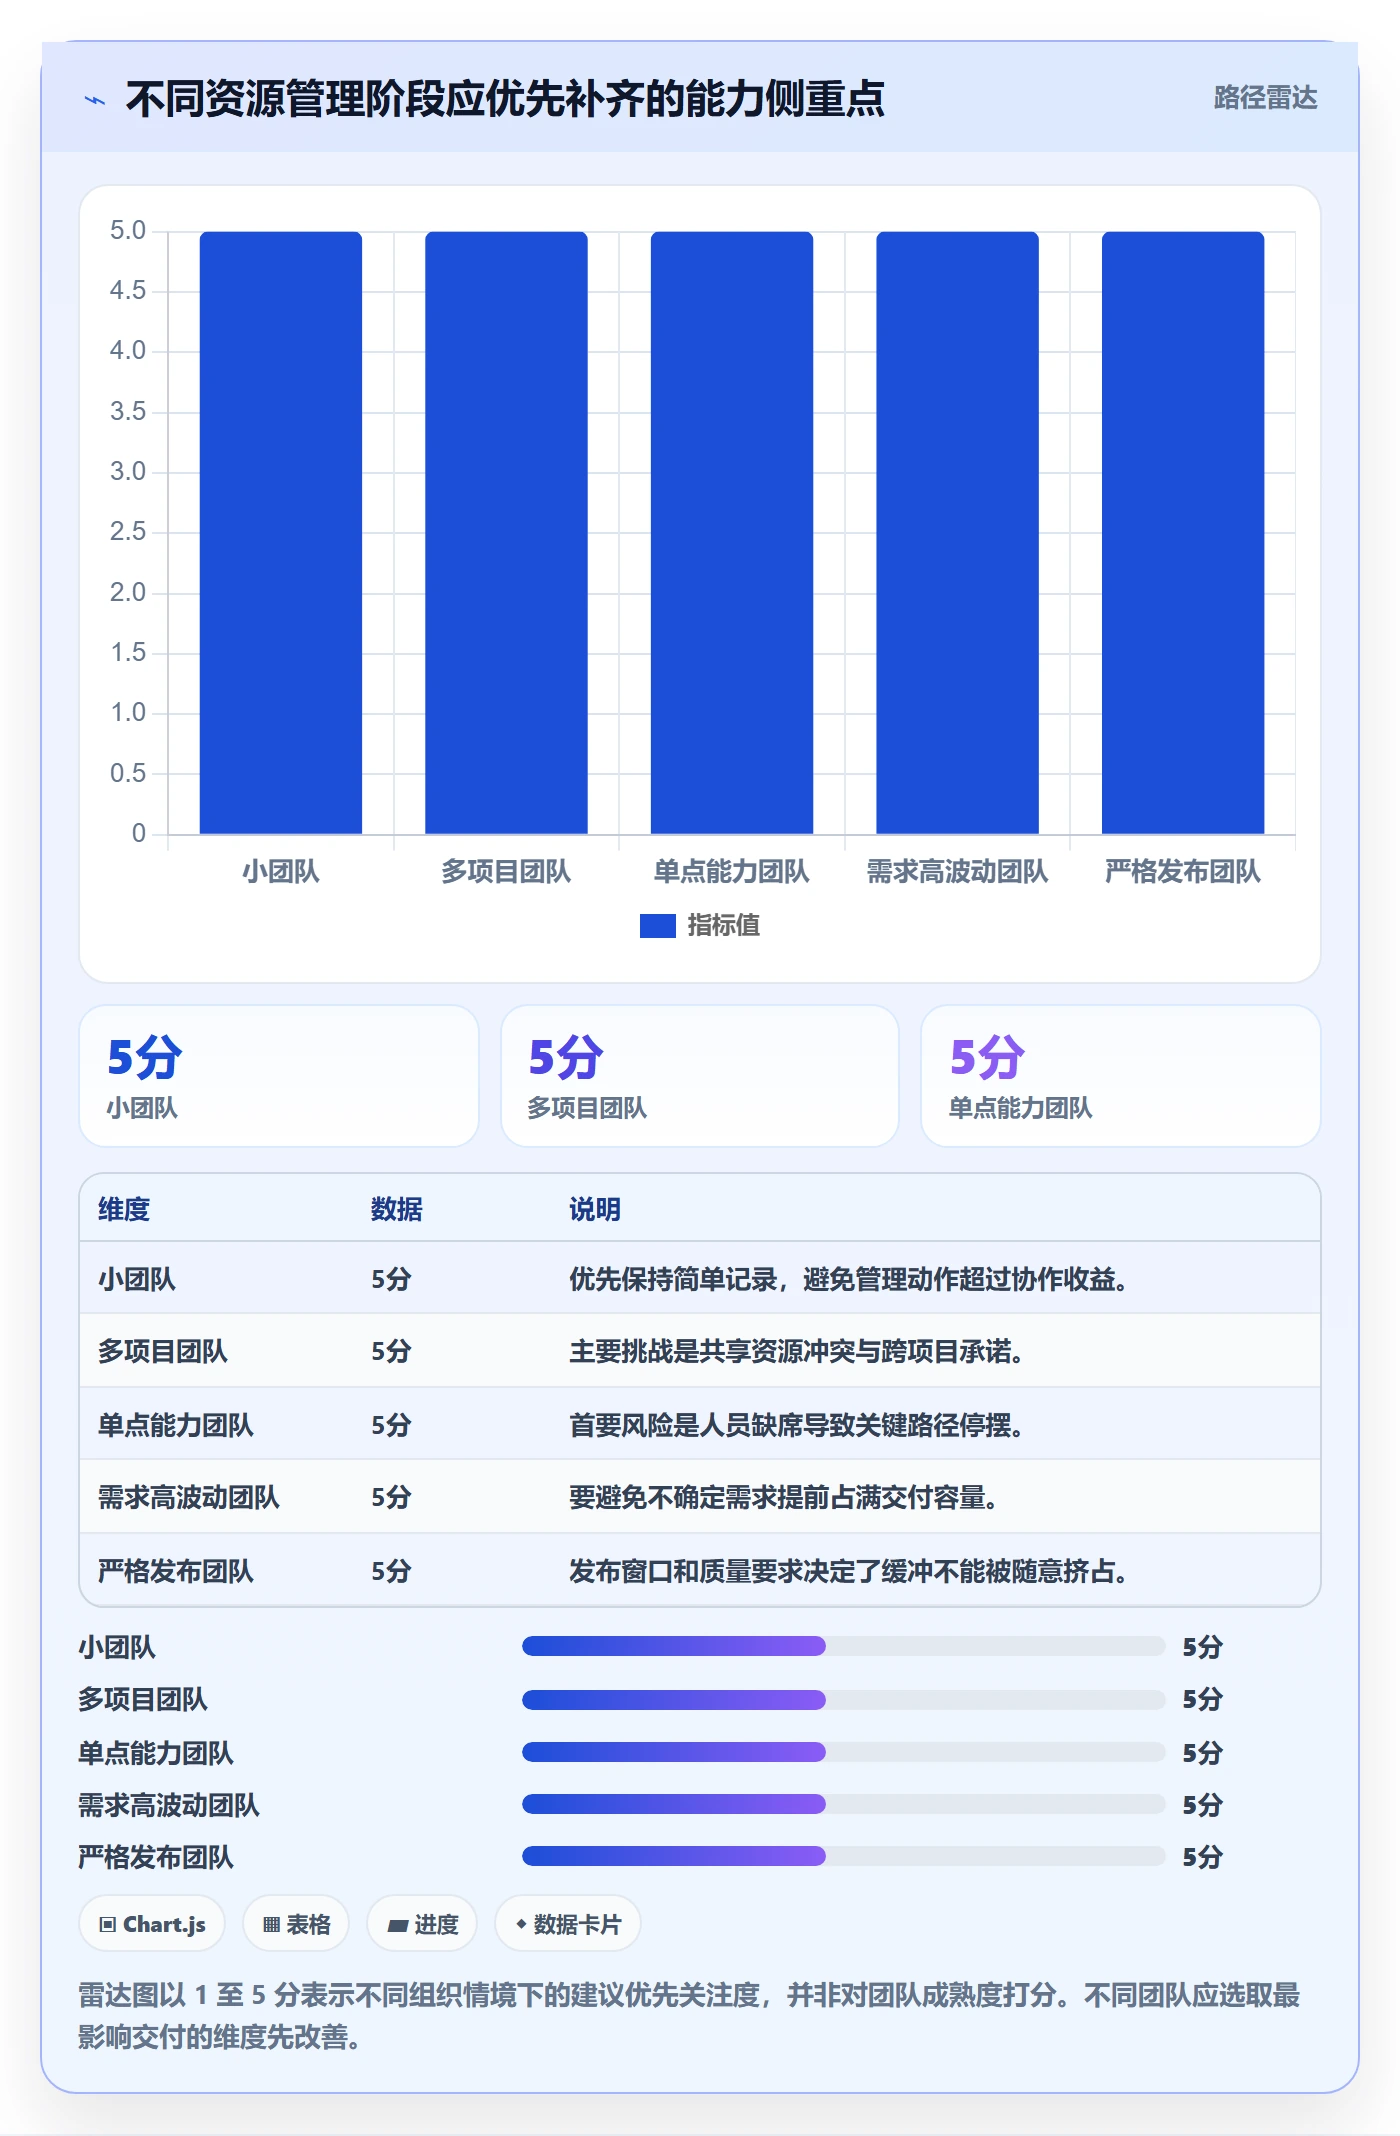Select the footer note starting with 雷达图以 1 至 5 分
The width and height of the screenshot is (1400, 2136).
point(689,2016)
